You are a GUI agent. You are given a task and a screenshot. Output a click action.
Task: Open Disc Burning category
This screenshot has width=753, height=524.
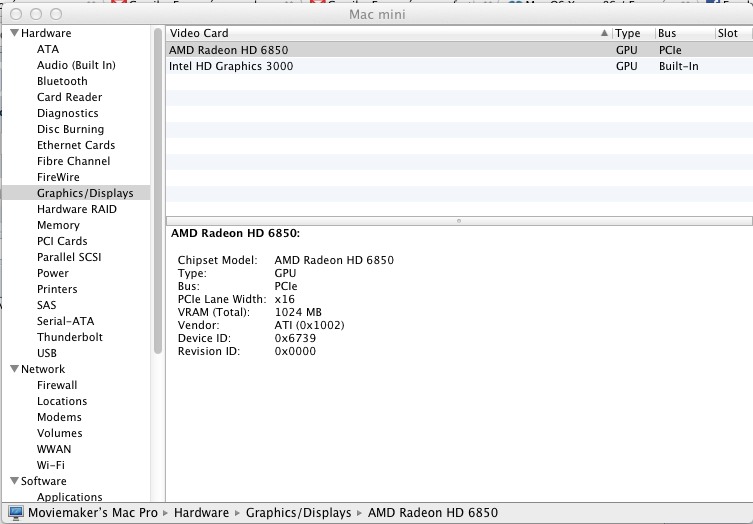(71, 129)
